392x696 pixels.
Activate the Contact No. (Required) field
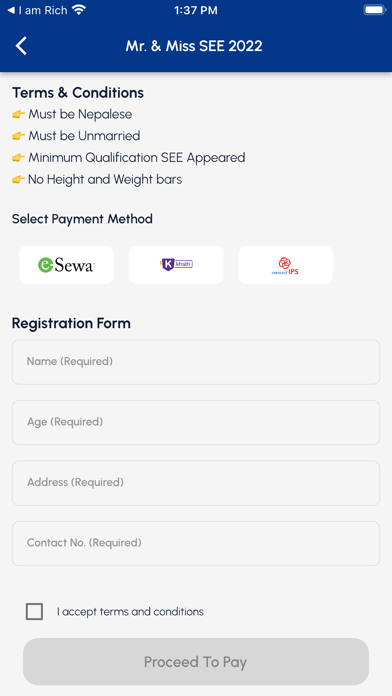pyautogui.click(x=196, y=543)
